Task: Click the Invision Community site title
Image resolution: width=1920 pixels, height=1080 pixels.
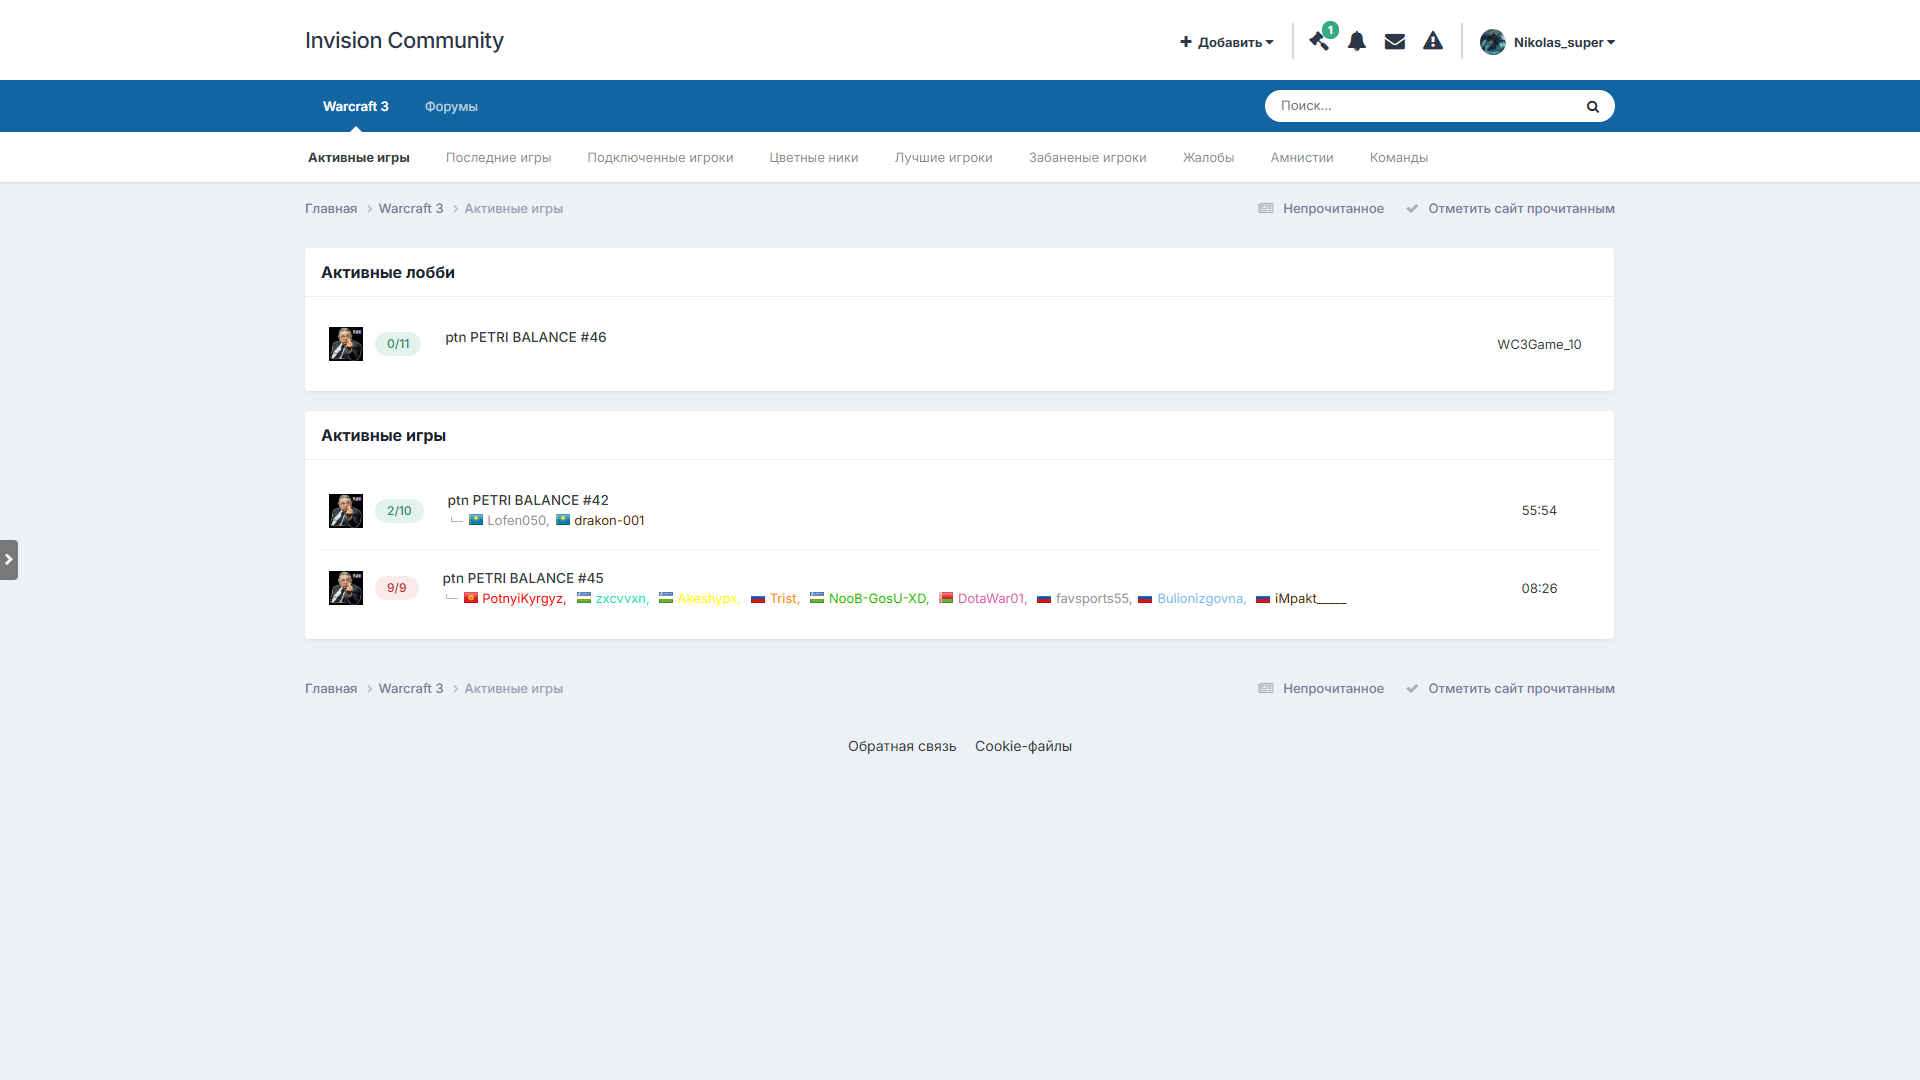Action: [404, 41]
